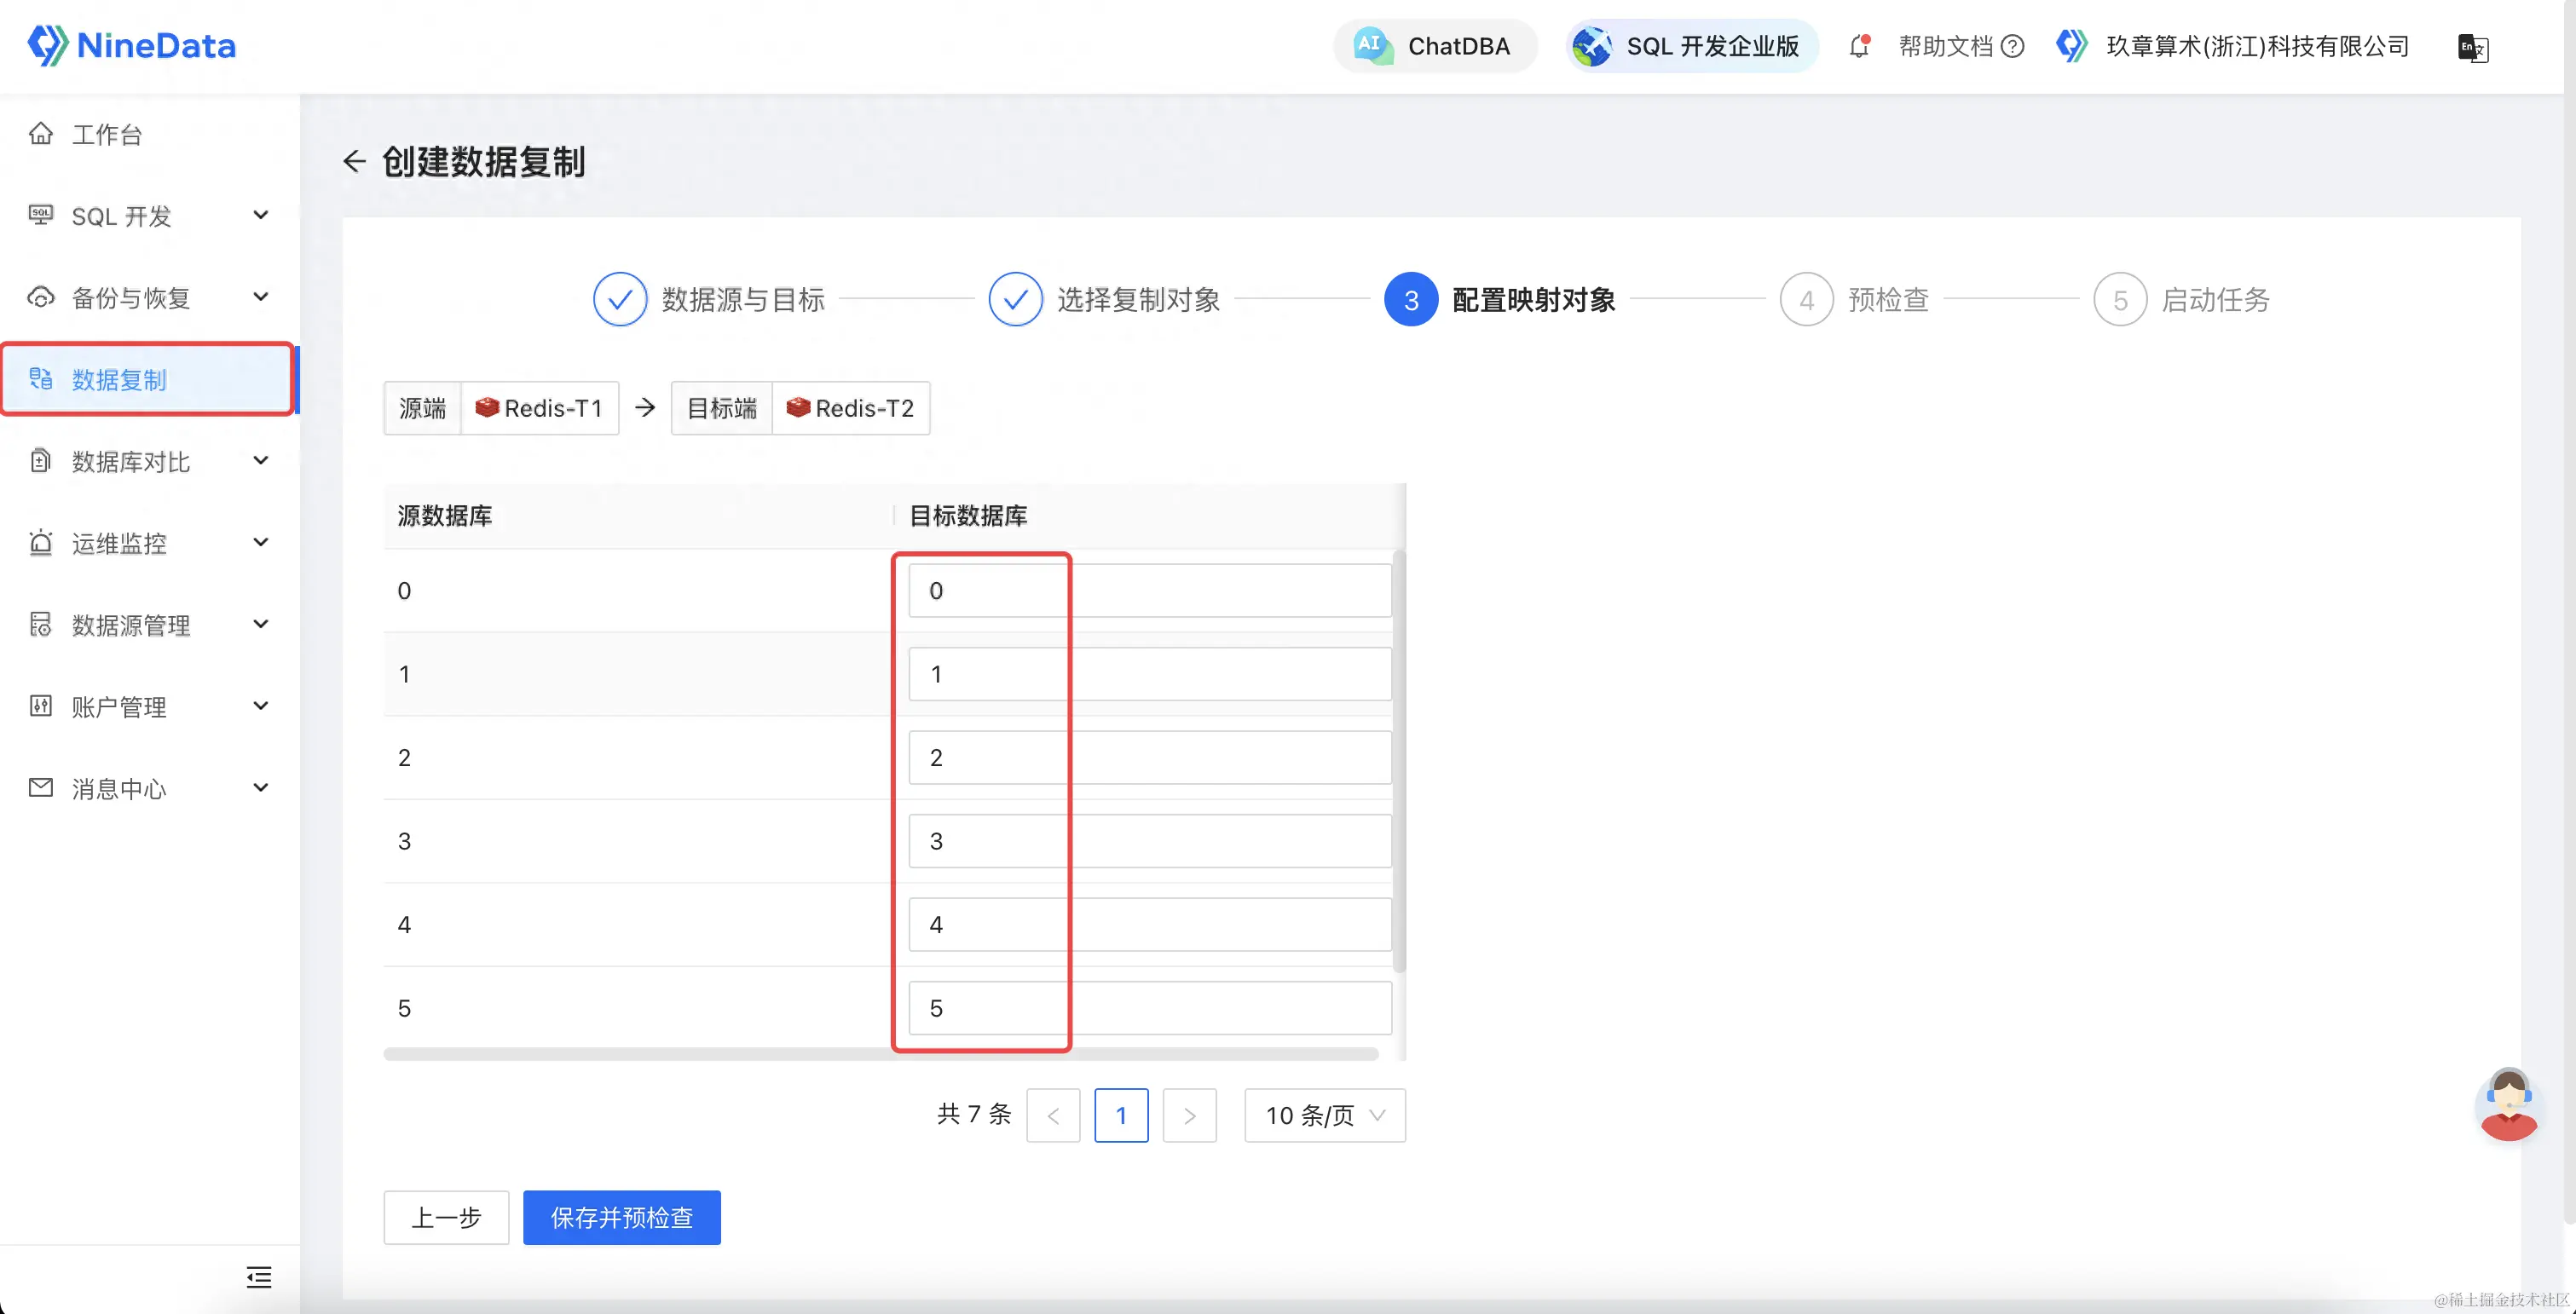This screenshot has height=1314, width=2576.
Task: Open the notification bell icon
Action: [x=1858, y=46]
